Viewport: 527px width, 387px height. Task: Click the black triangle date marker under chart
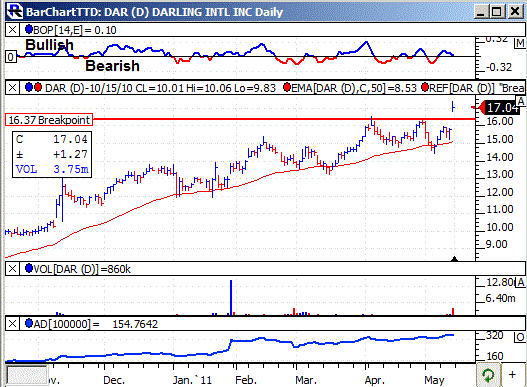[x=454, y=259]
